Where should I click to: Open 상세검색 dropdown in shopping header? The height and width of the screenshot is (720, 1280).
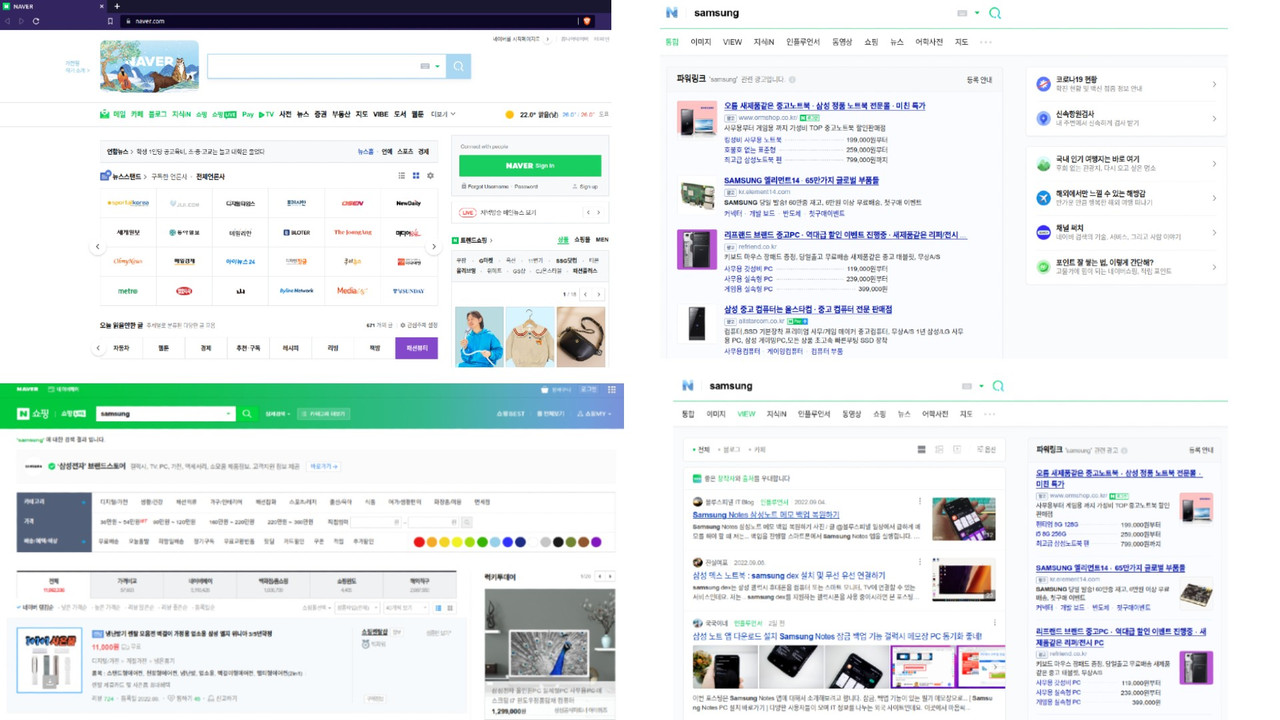[277, 413]
